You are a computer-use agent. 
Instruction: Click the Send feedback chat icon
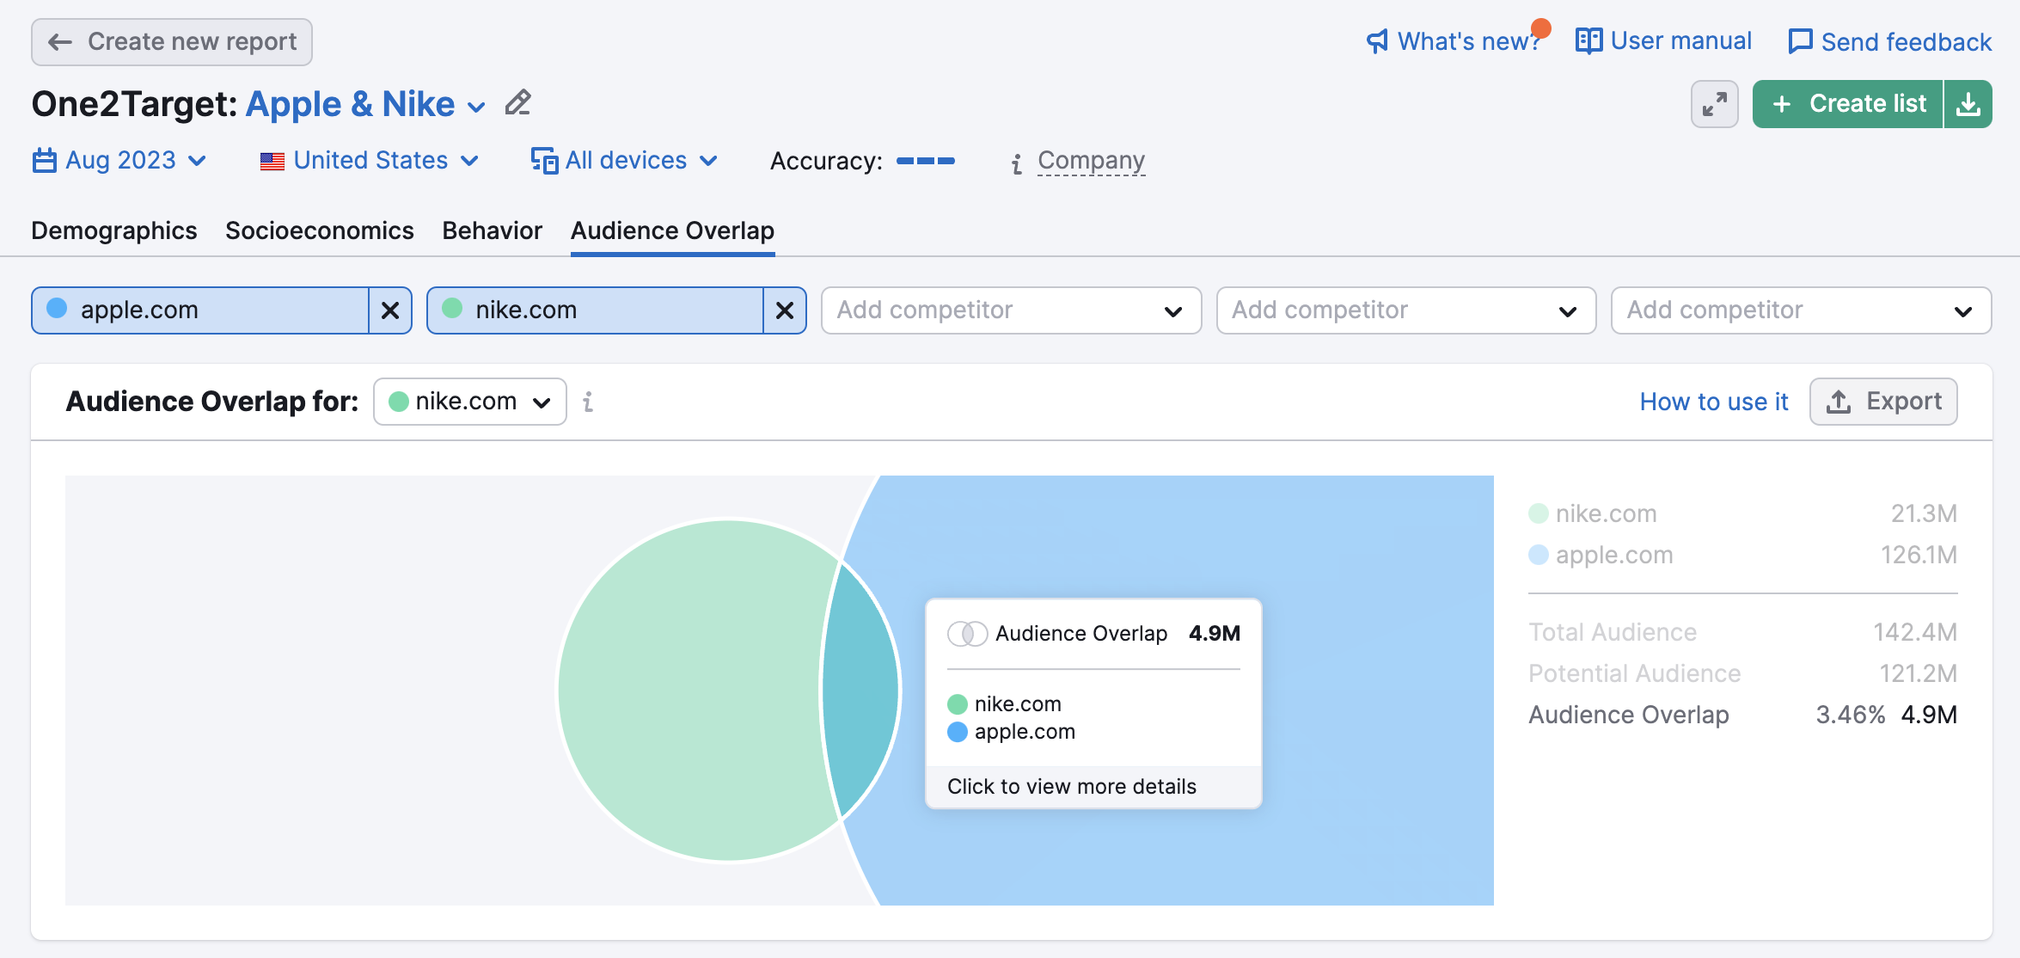[1800, 41]
